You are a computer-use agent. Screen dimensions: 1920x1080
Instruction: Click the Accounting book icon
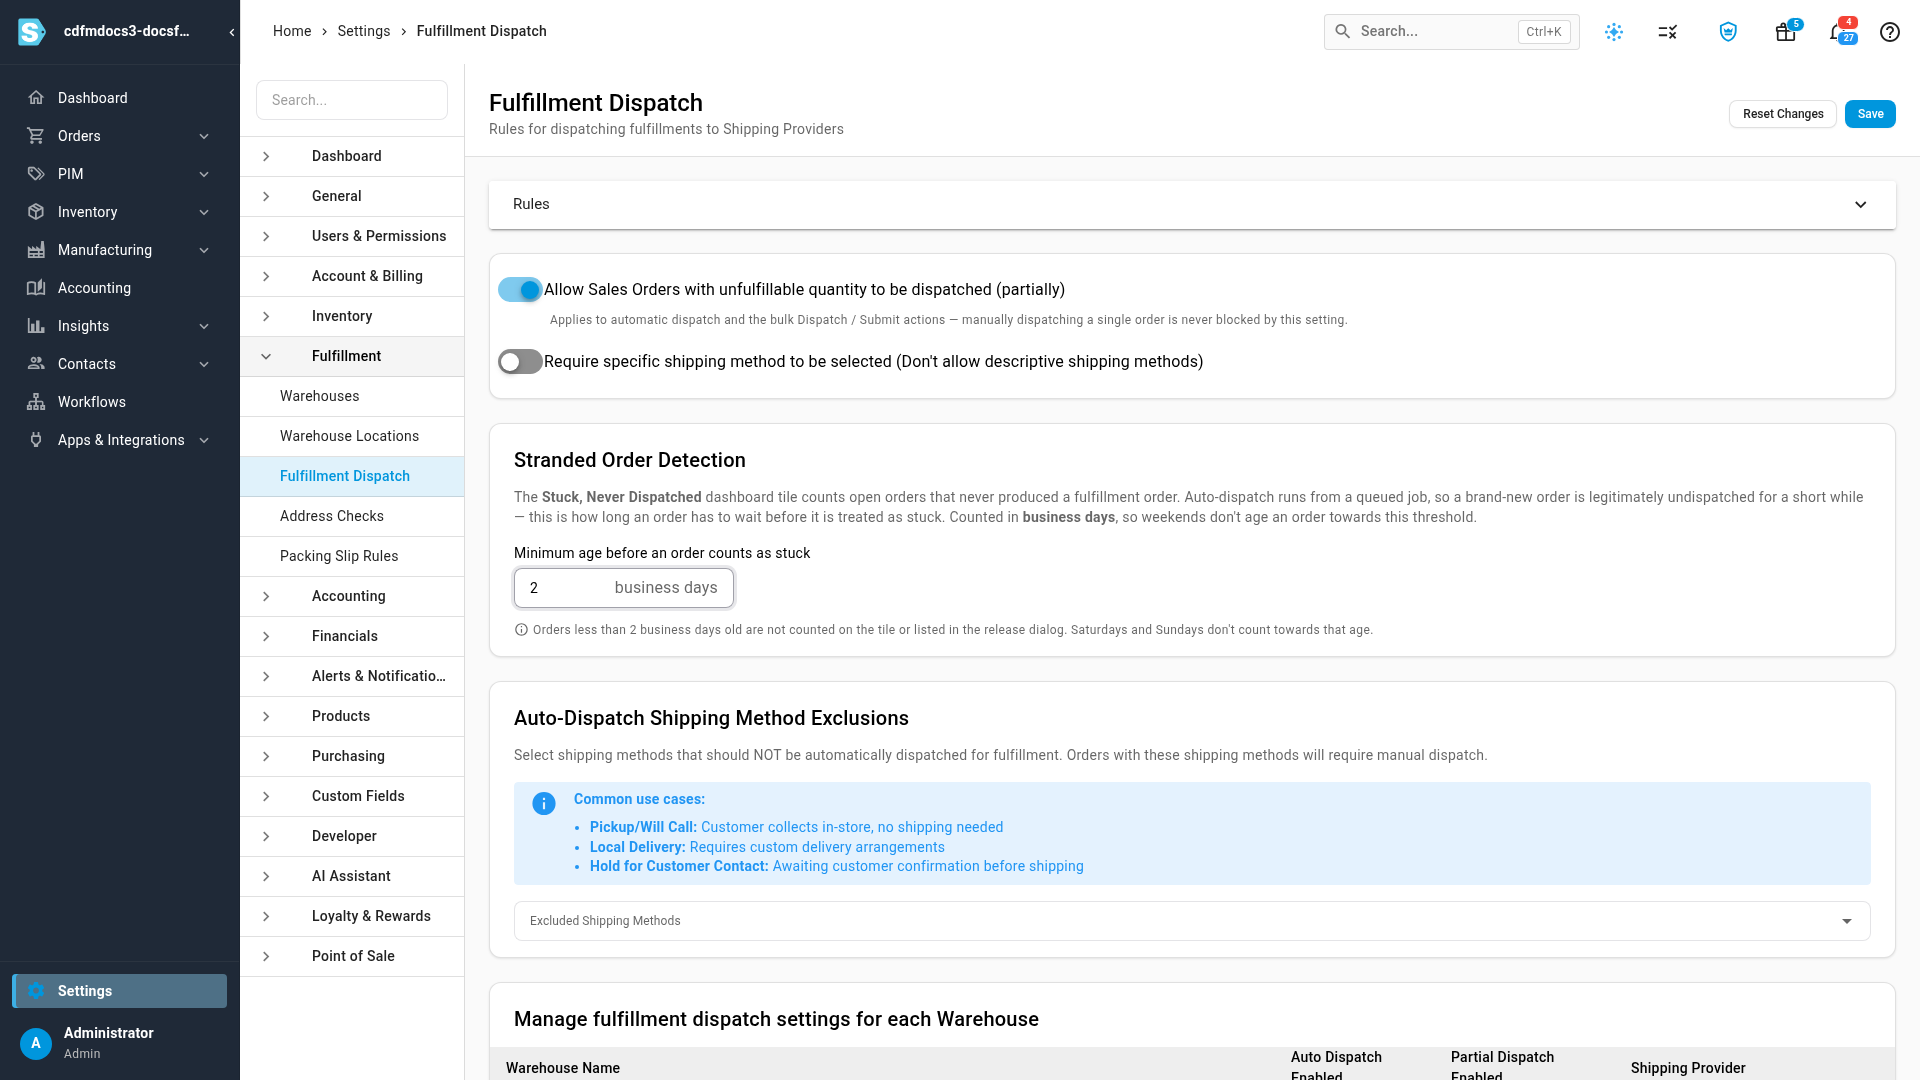[x=36, y=288]
